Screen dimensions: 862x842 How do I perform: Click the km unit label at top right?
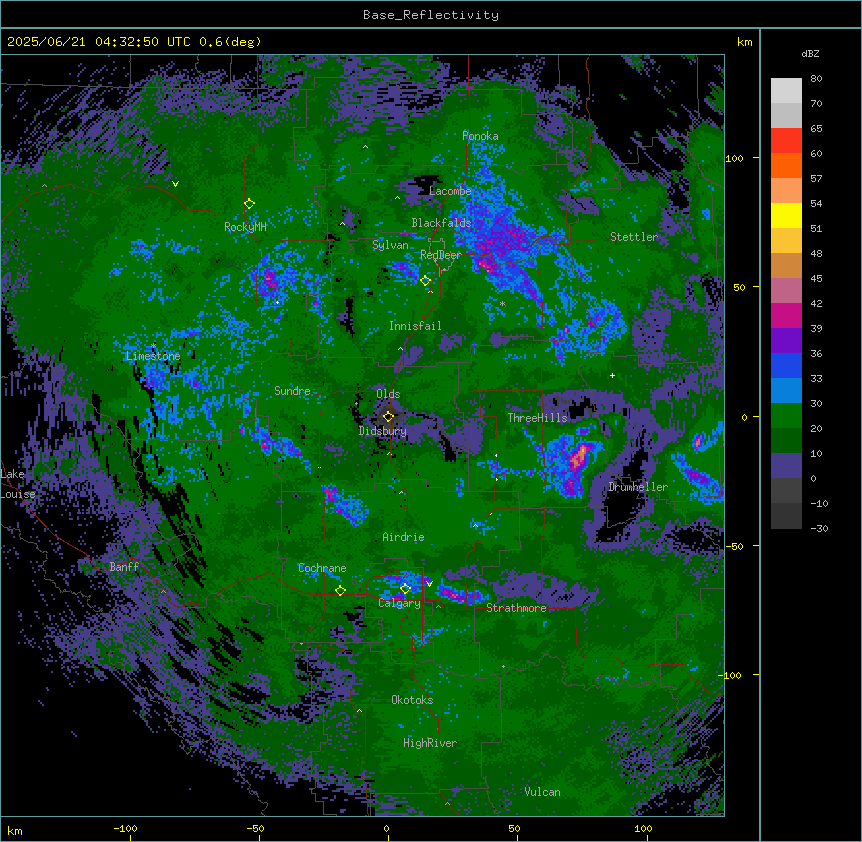tap(744, 42)
